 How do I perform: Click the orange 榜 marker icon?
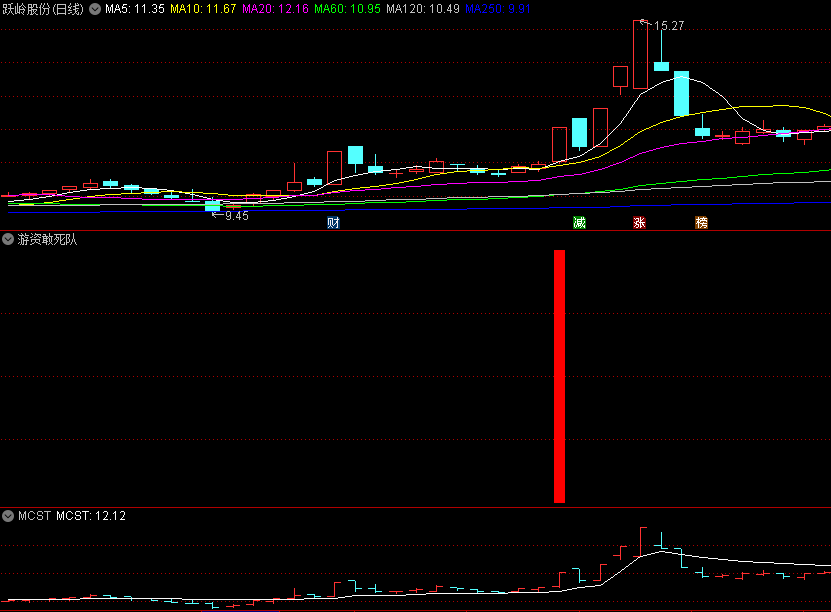coord(701,223)
